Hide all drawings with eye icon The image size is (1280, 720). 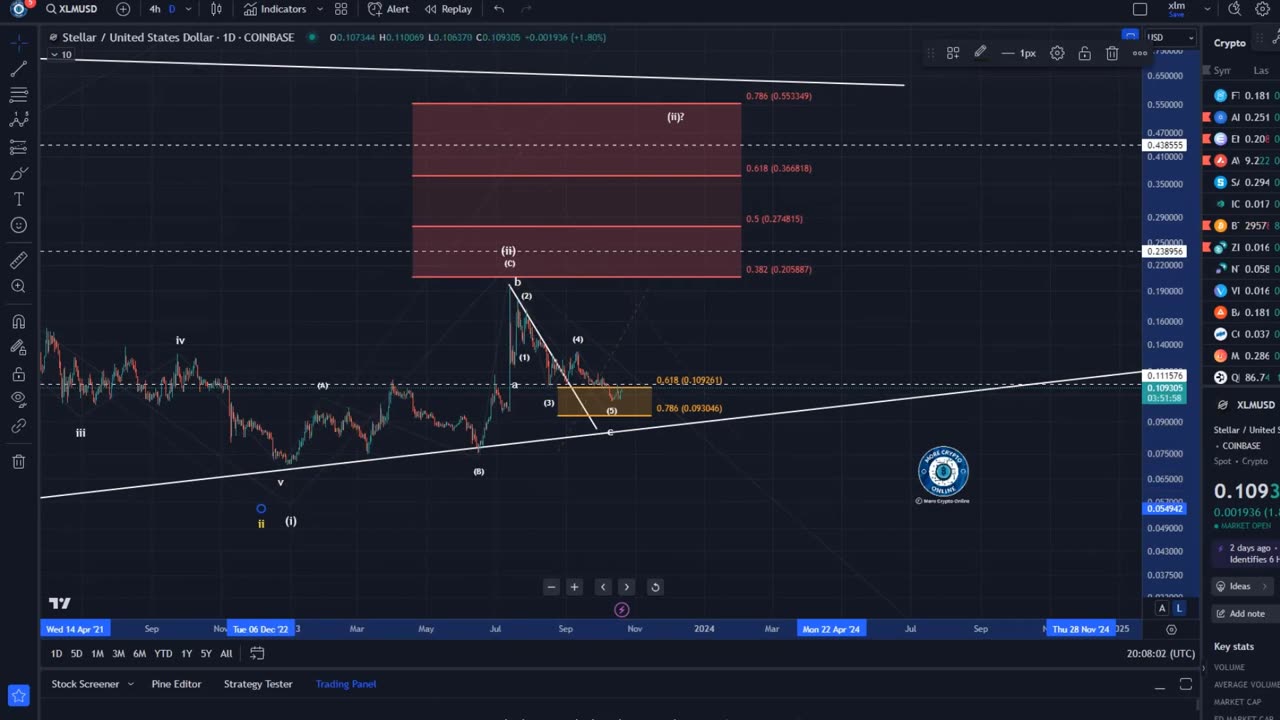[18, 400]
